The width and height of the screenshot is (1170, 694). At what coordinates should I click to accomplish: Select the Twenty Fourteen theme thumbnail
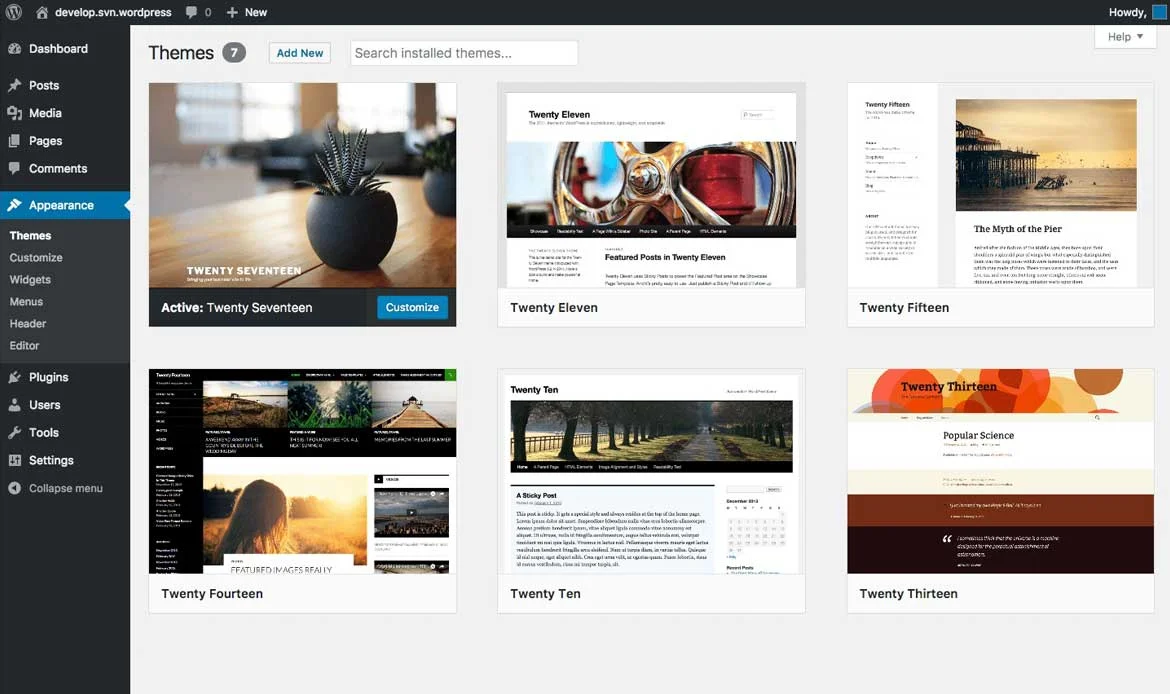click(302, 471)
